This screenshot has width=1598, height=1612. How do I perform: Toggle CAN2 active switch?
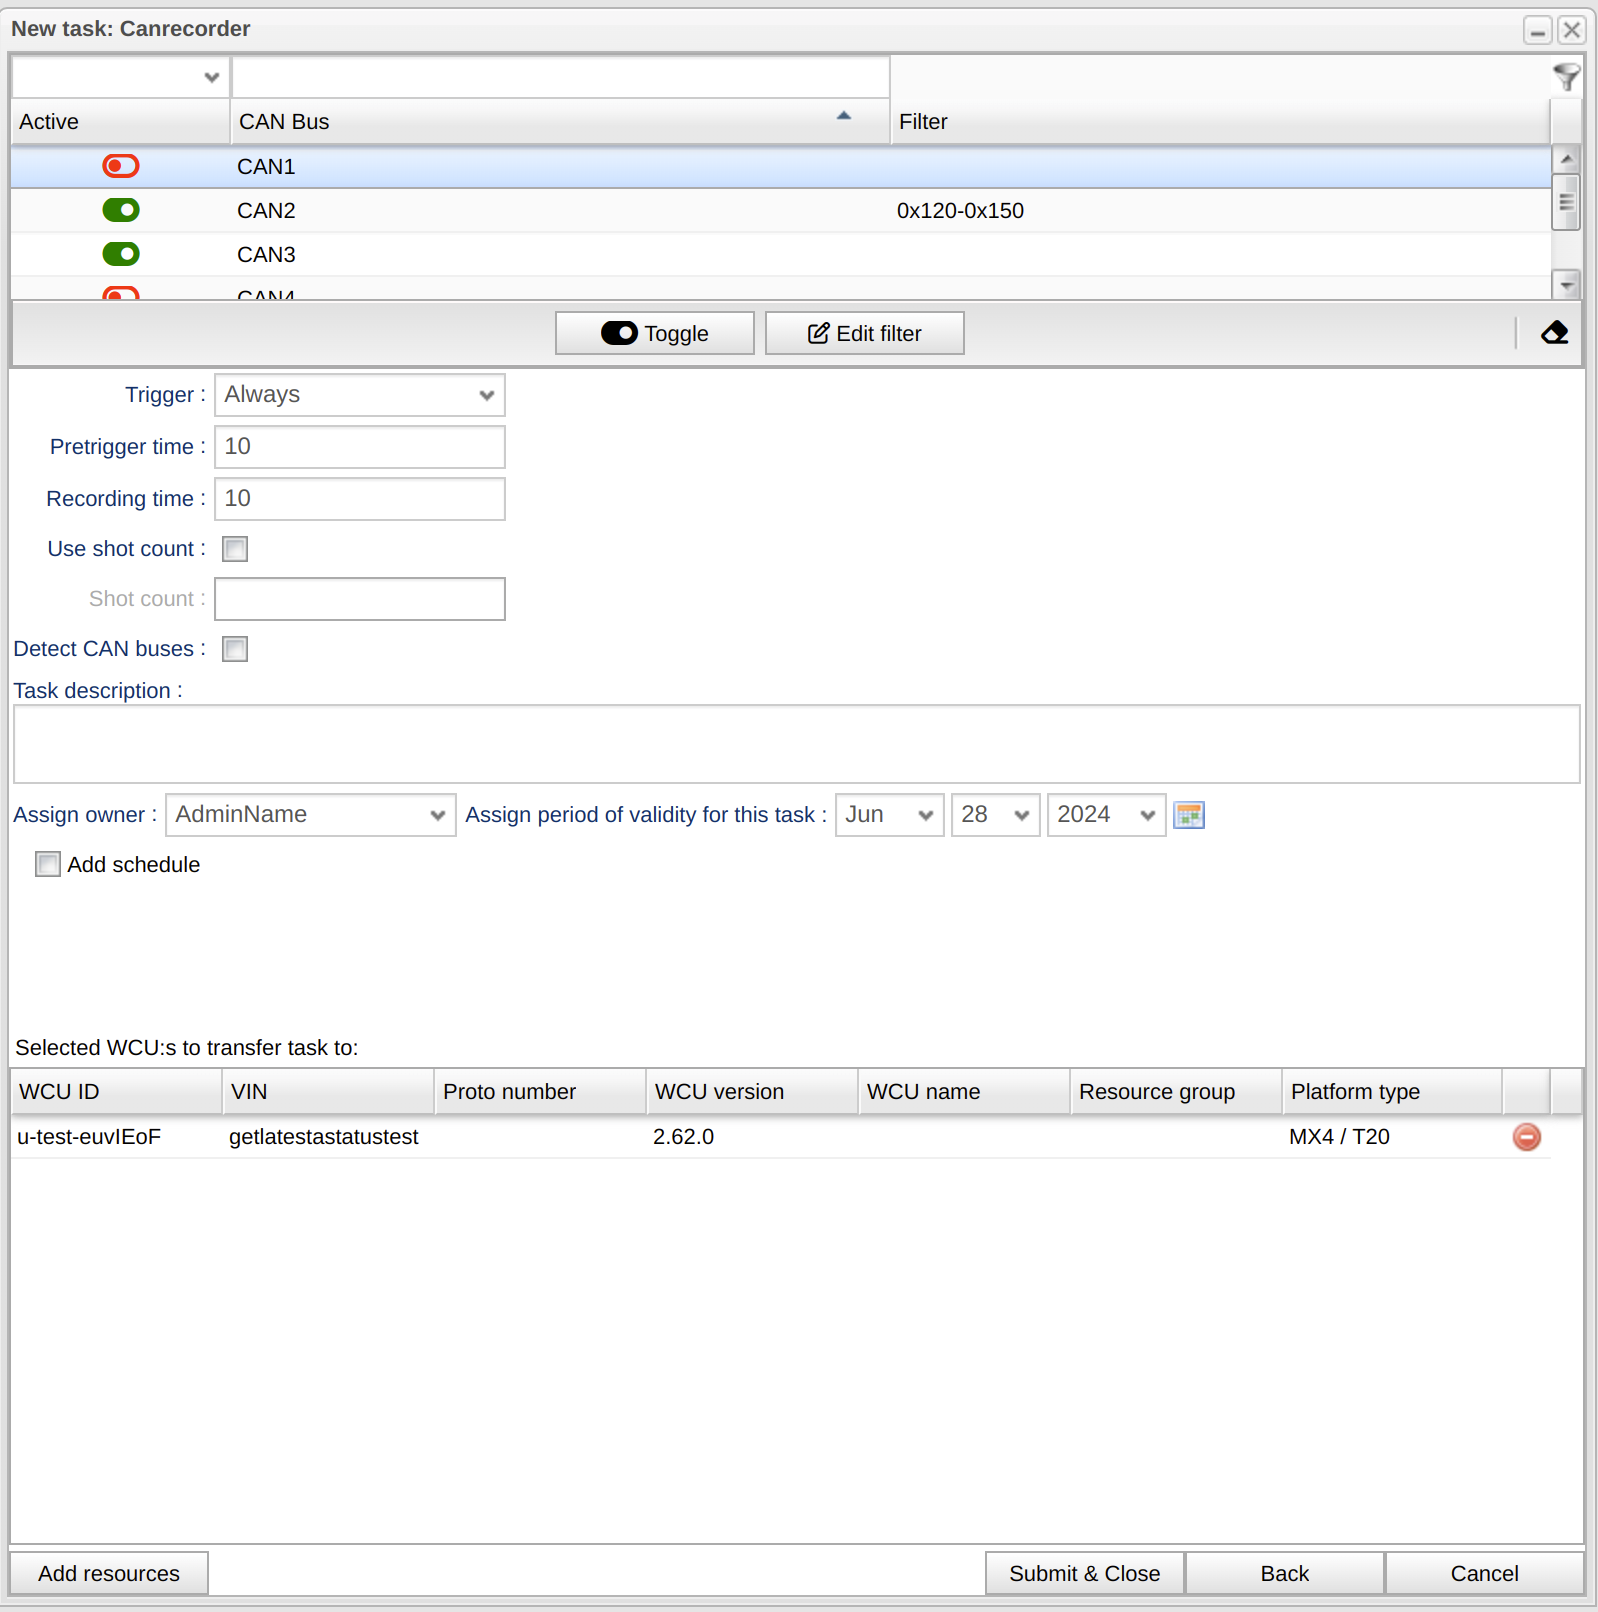coord(121,210)
